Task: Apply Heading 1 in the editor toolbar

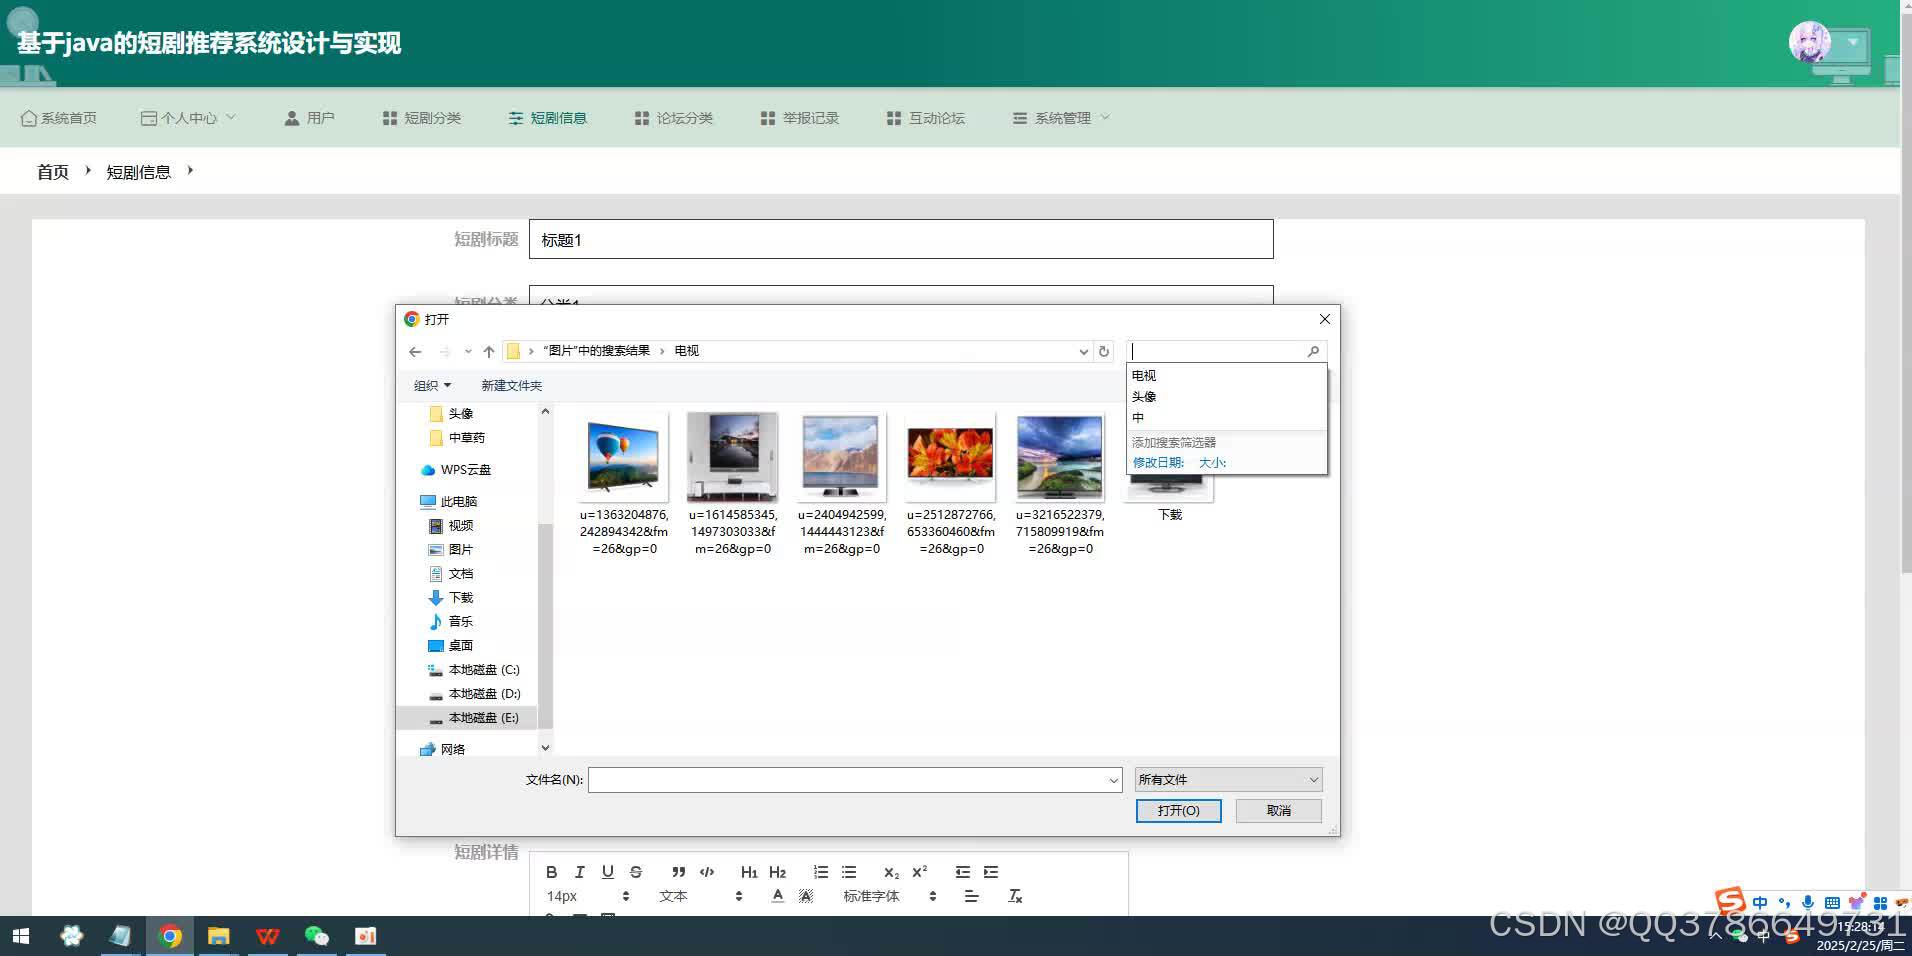Action: point(749,872)
